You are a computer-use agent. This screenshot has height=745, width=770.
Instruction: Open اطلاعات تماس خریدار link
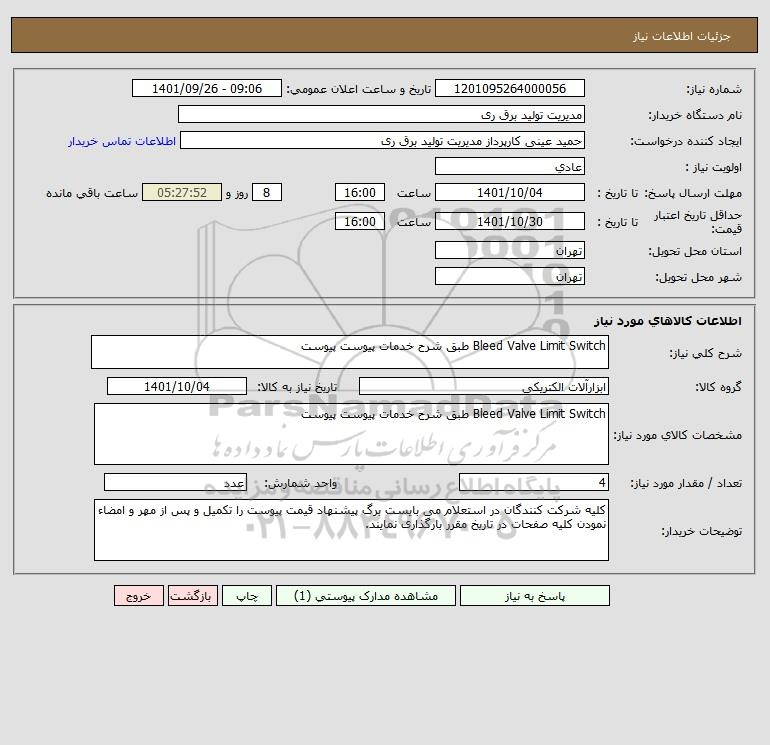tap(122, 141)
